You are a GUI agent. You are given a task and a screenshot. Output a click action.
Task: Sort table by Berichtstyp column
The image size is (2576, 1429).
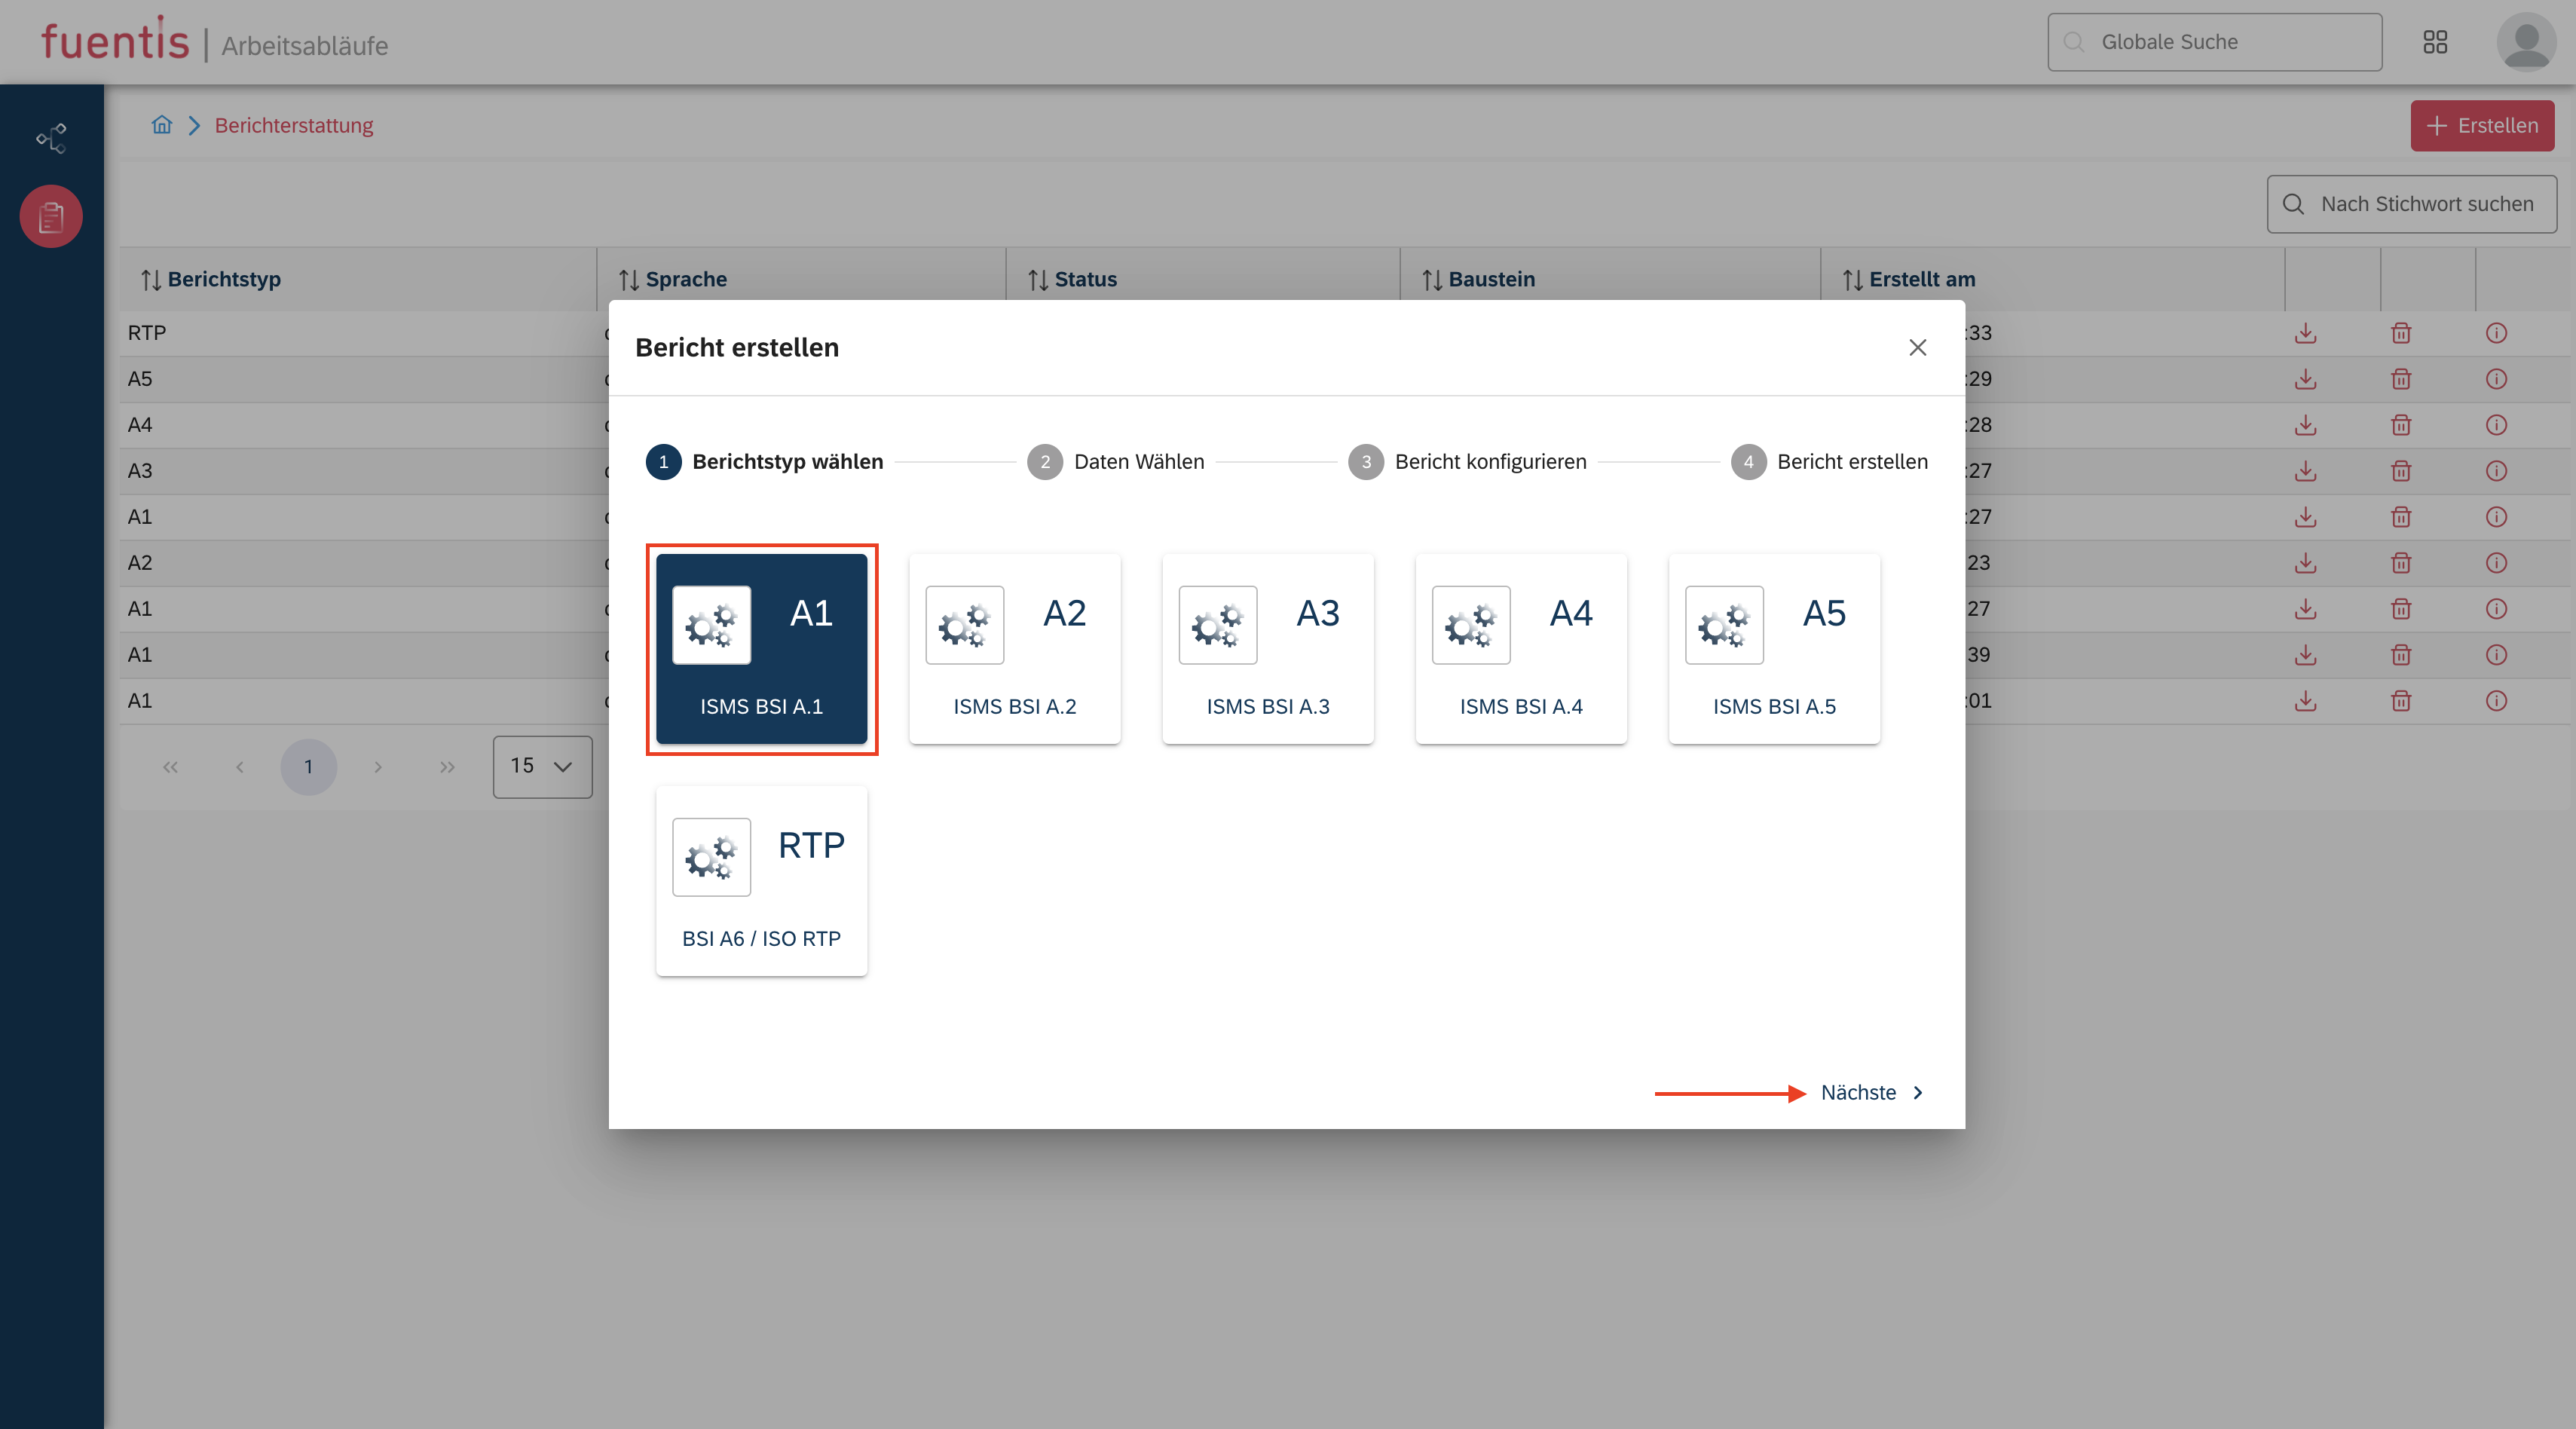pyautogui.click(x=212, y=279)
